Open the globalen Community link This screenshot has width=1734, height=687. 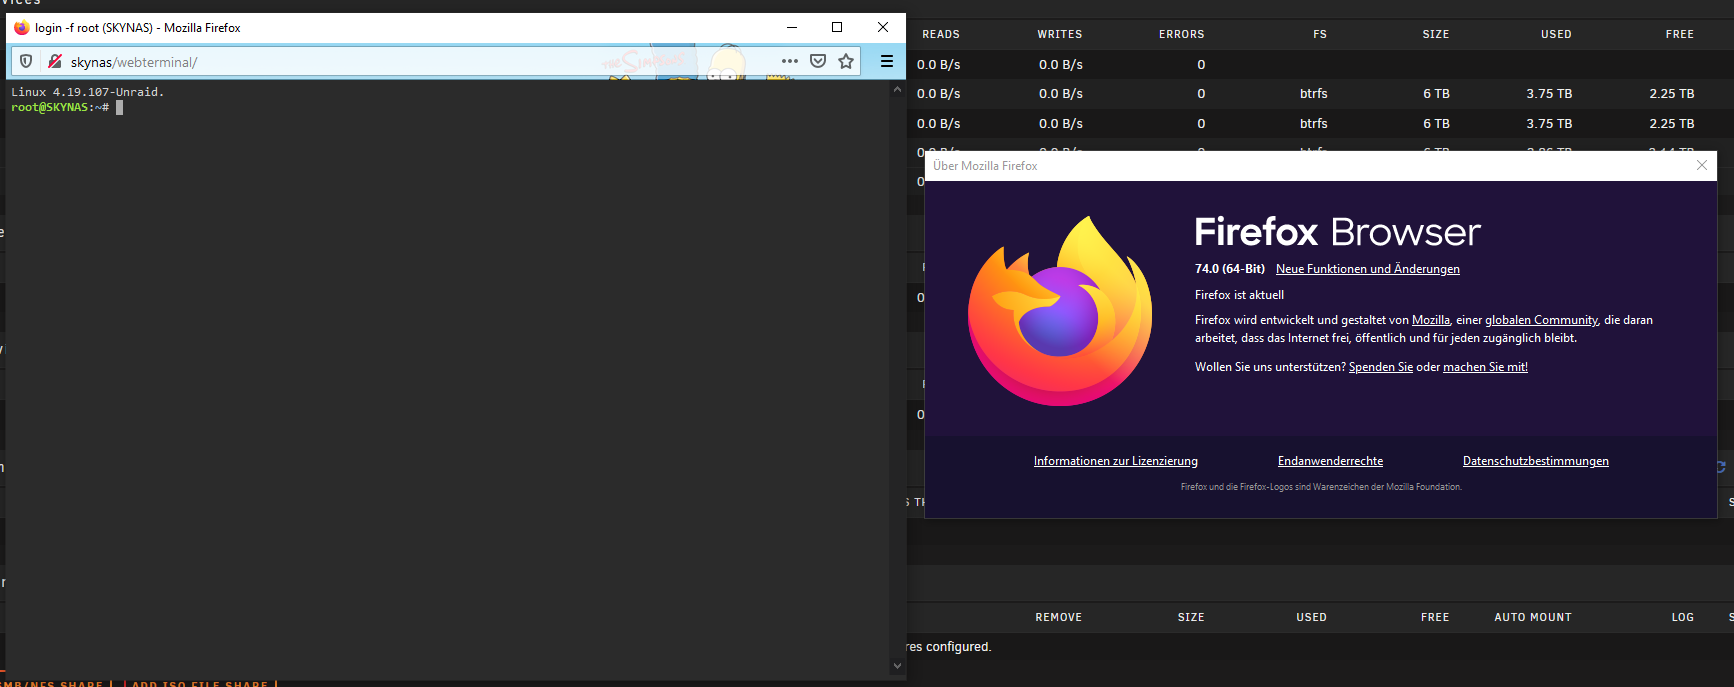click(x=1541, y=320)
